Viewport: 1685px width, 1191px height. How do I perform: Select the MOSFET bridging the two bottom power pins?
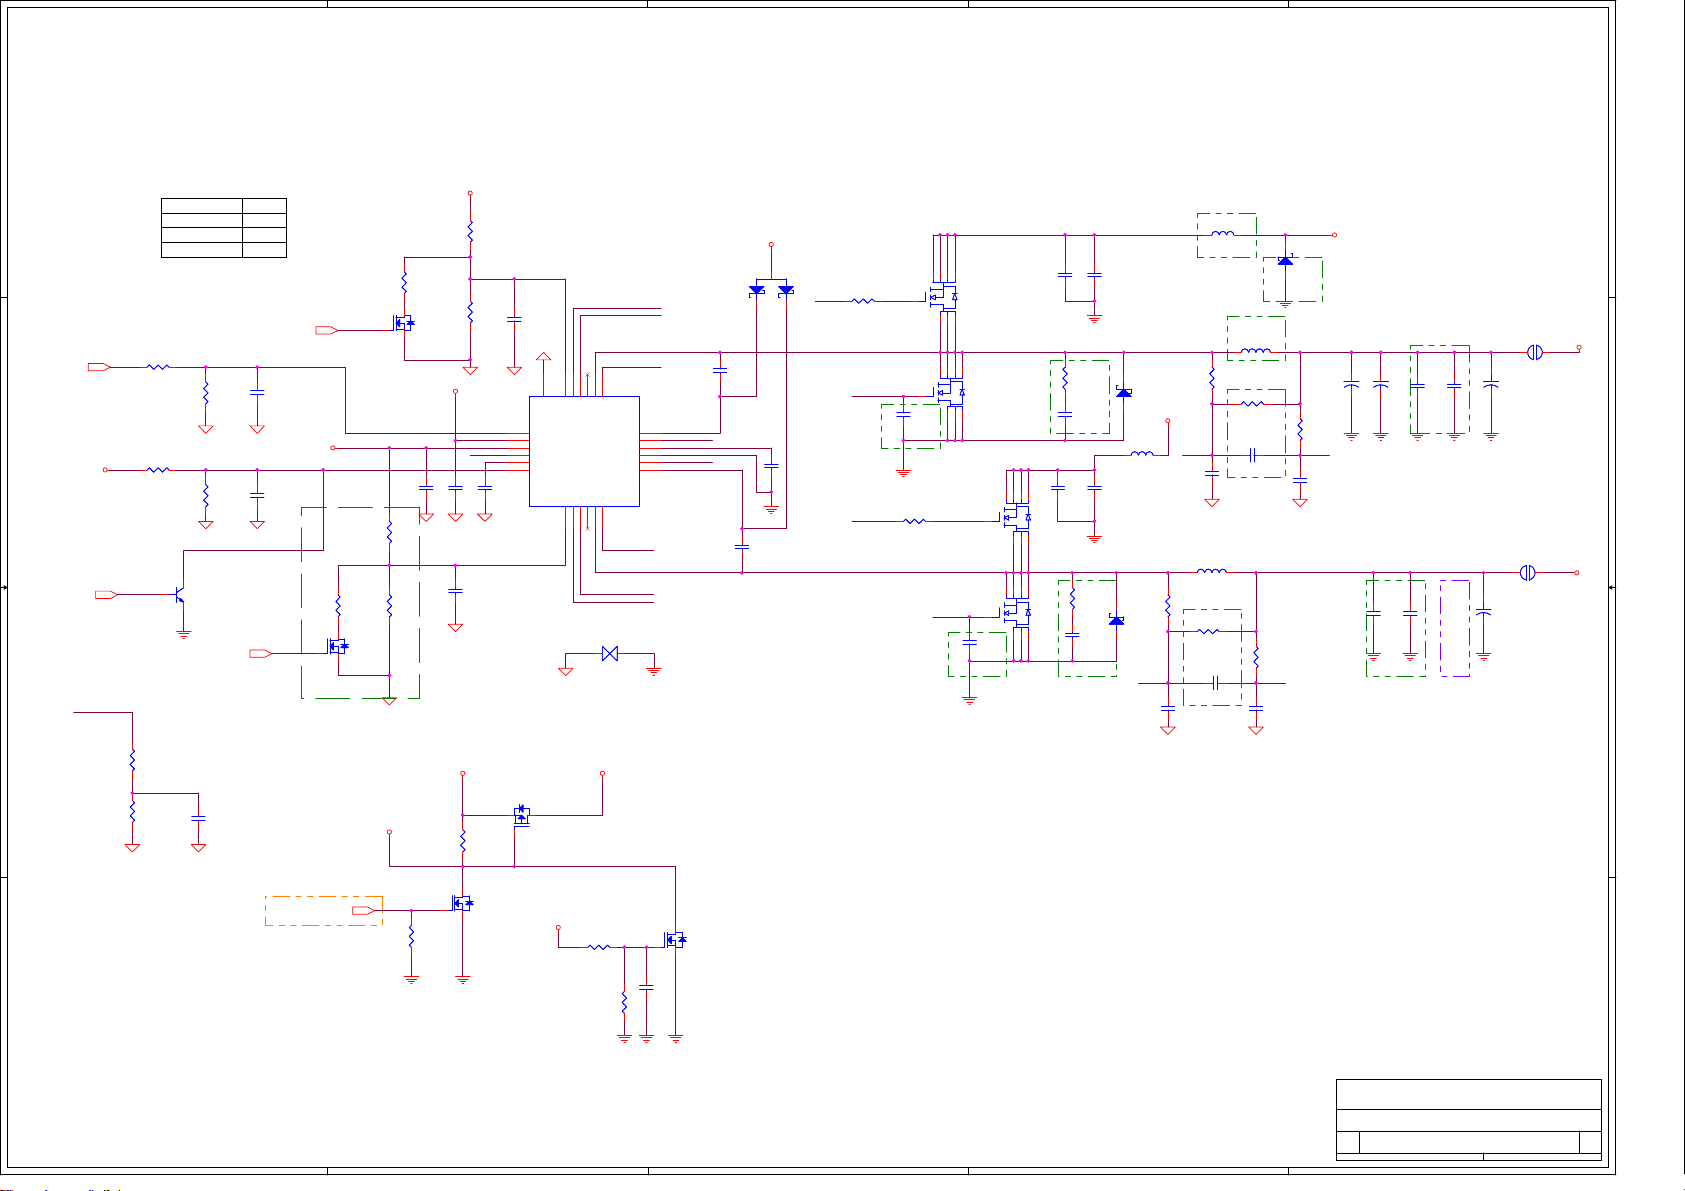click(x=521, y=815)
